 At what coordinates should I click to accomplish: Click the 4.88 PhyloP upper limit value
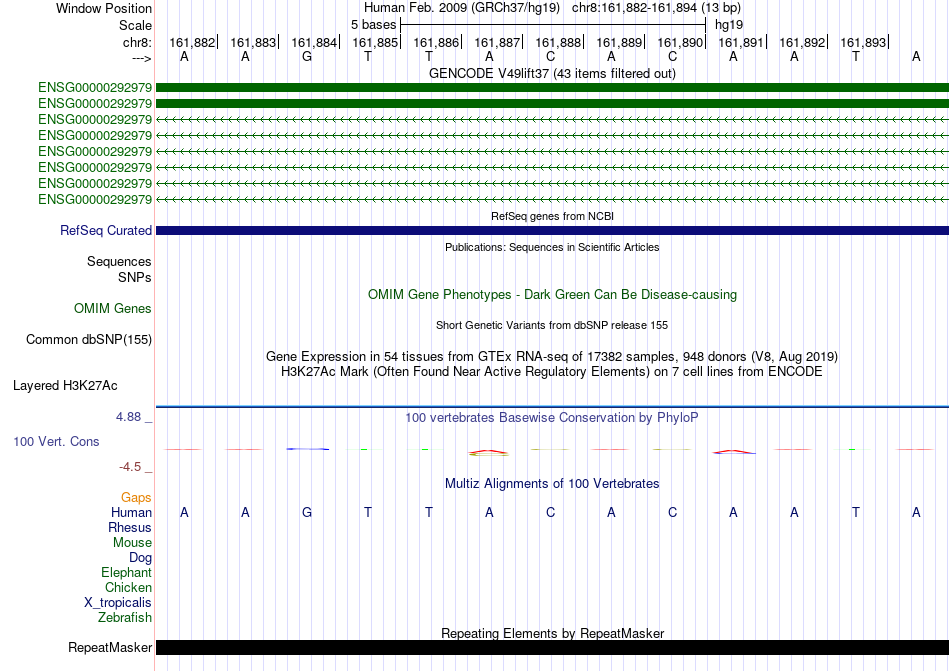[128, 417]
